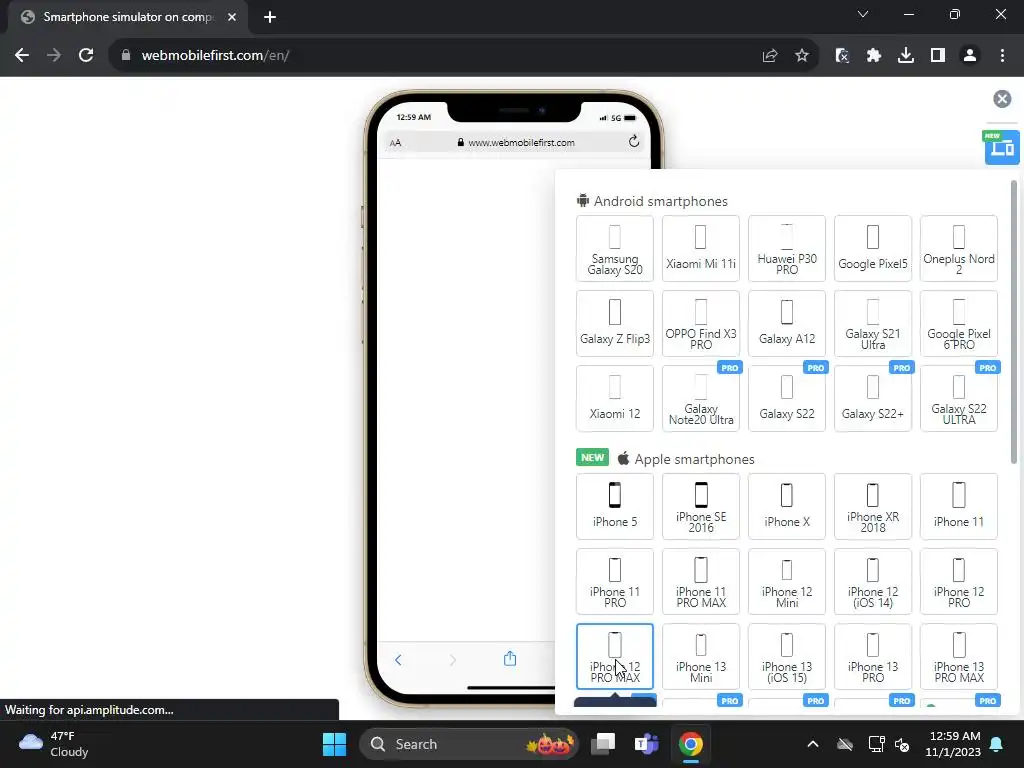
Task: Select the Google Pixel5 device
Action: [872, 249]
